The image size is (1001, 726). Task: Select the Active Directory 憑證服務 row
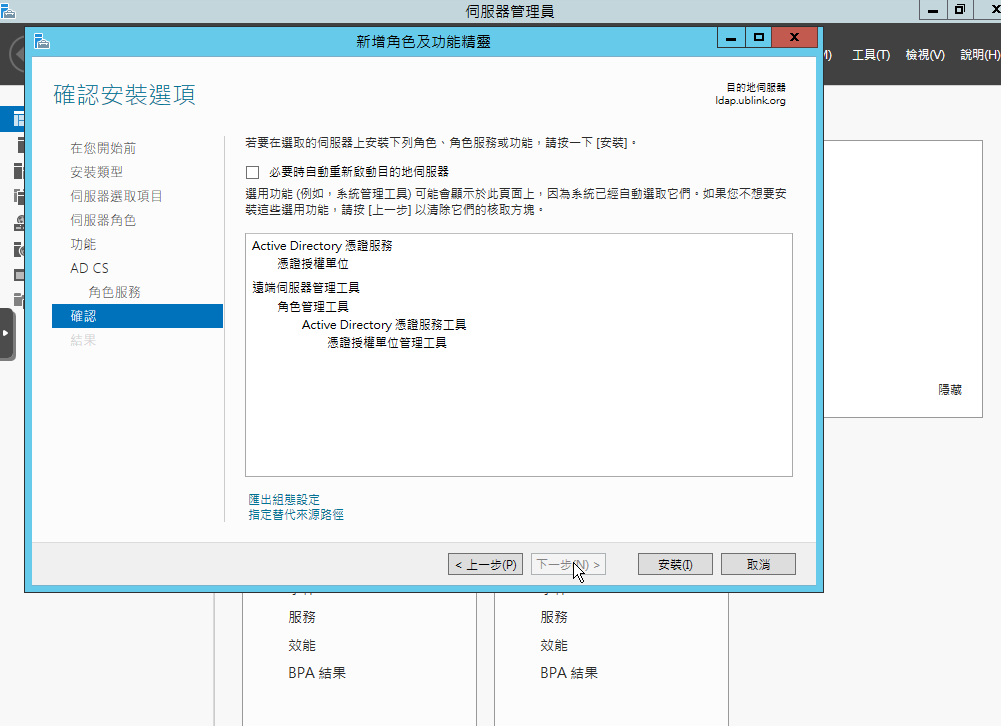click(322, 246)
